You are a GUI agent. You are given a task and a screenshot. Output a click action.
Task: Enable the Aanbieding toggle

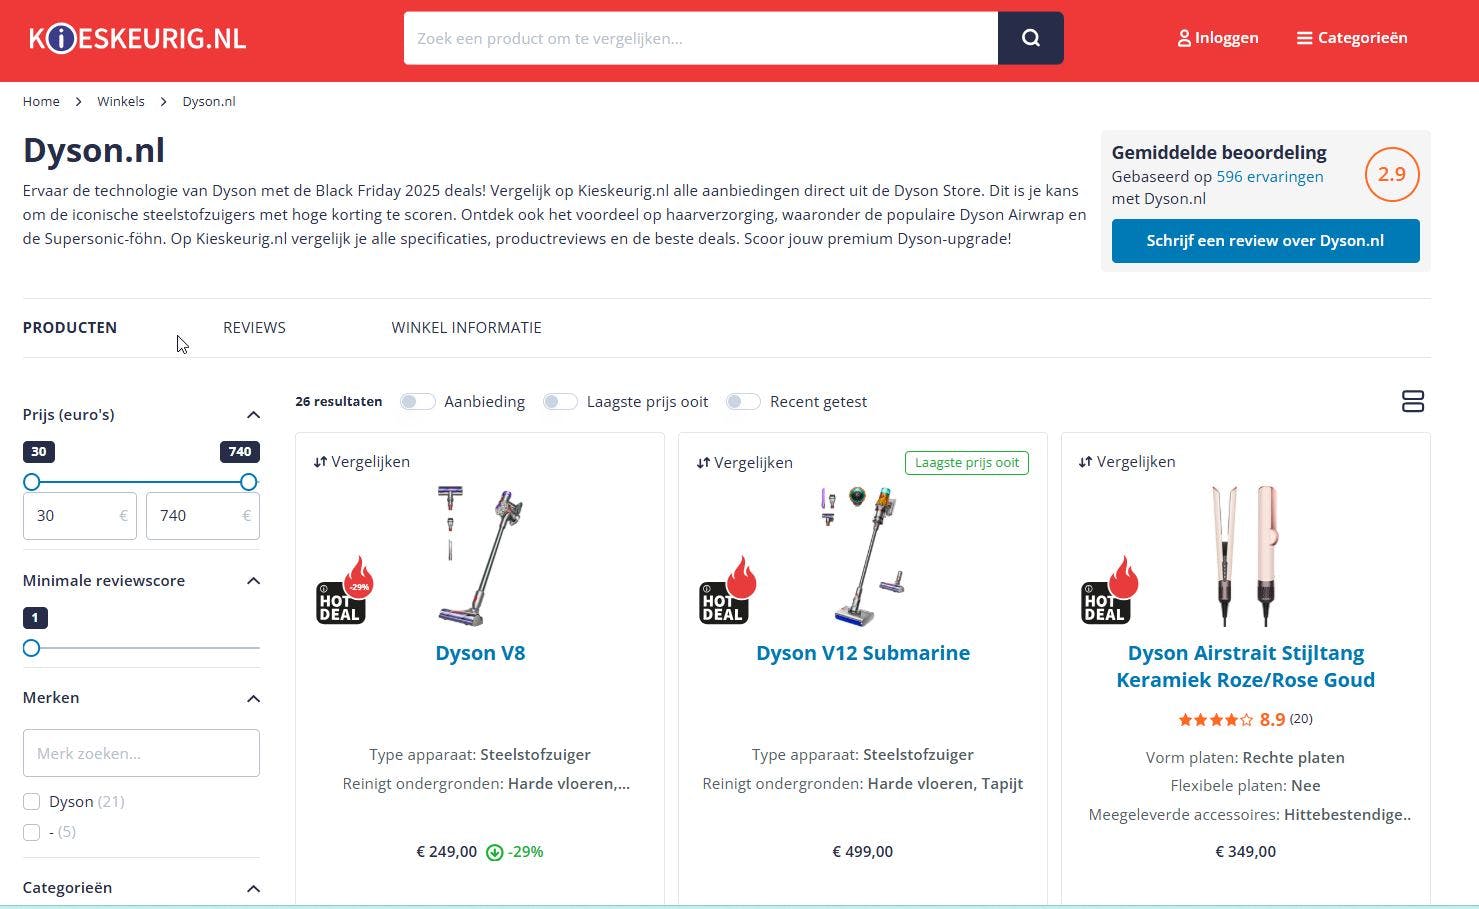417,401
